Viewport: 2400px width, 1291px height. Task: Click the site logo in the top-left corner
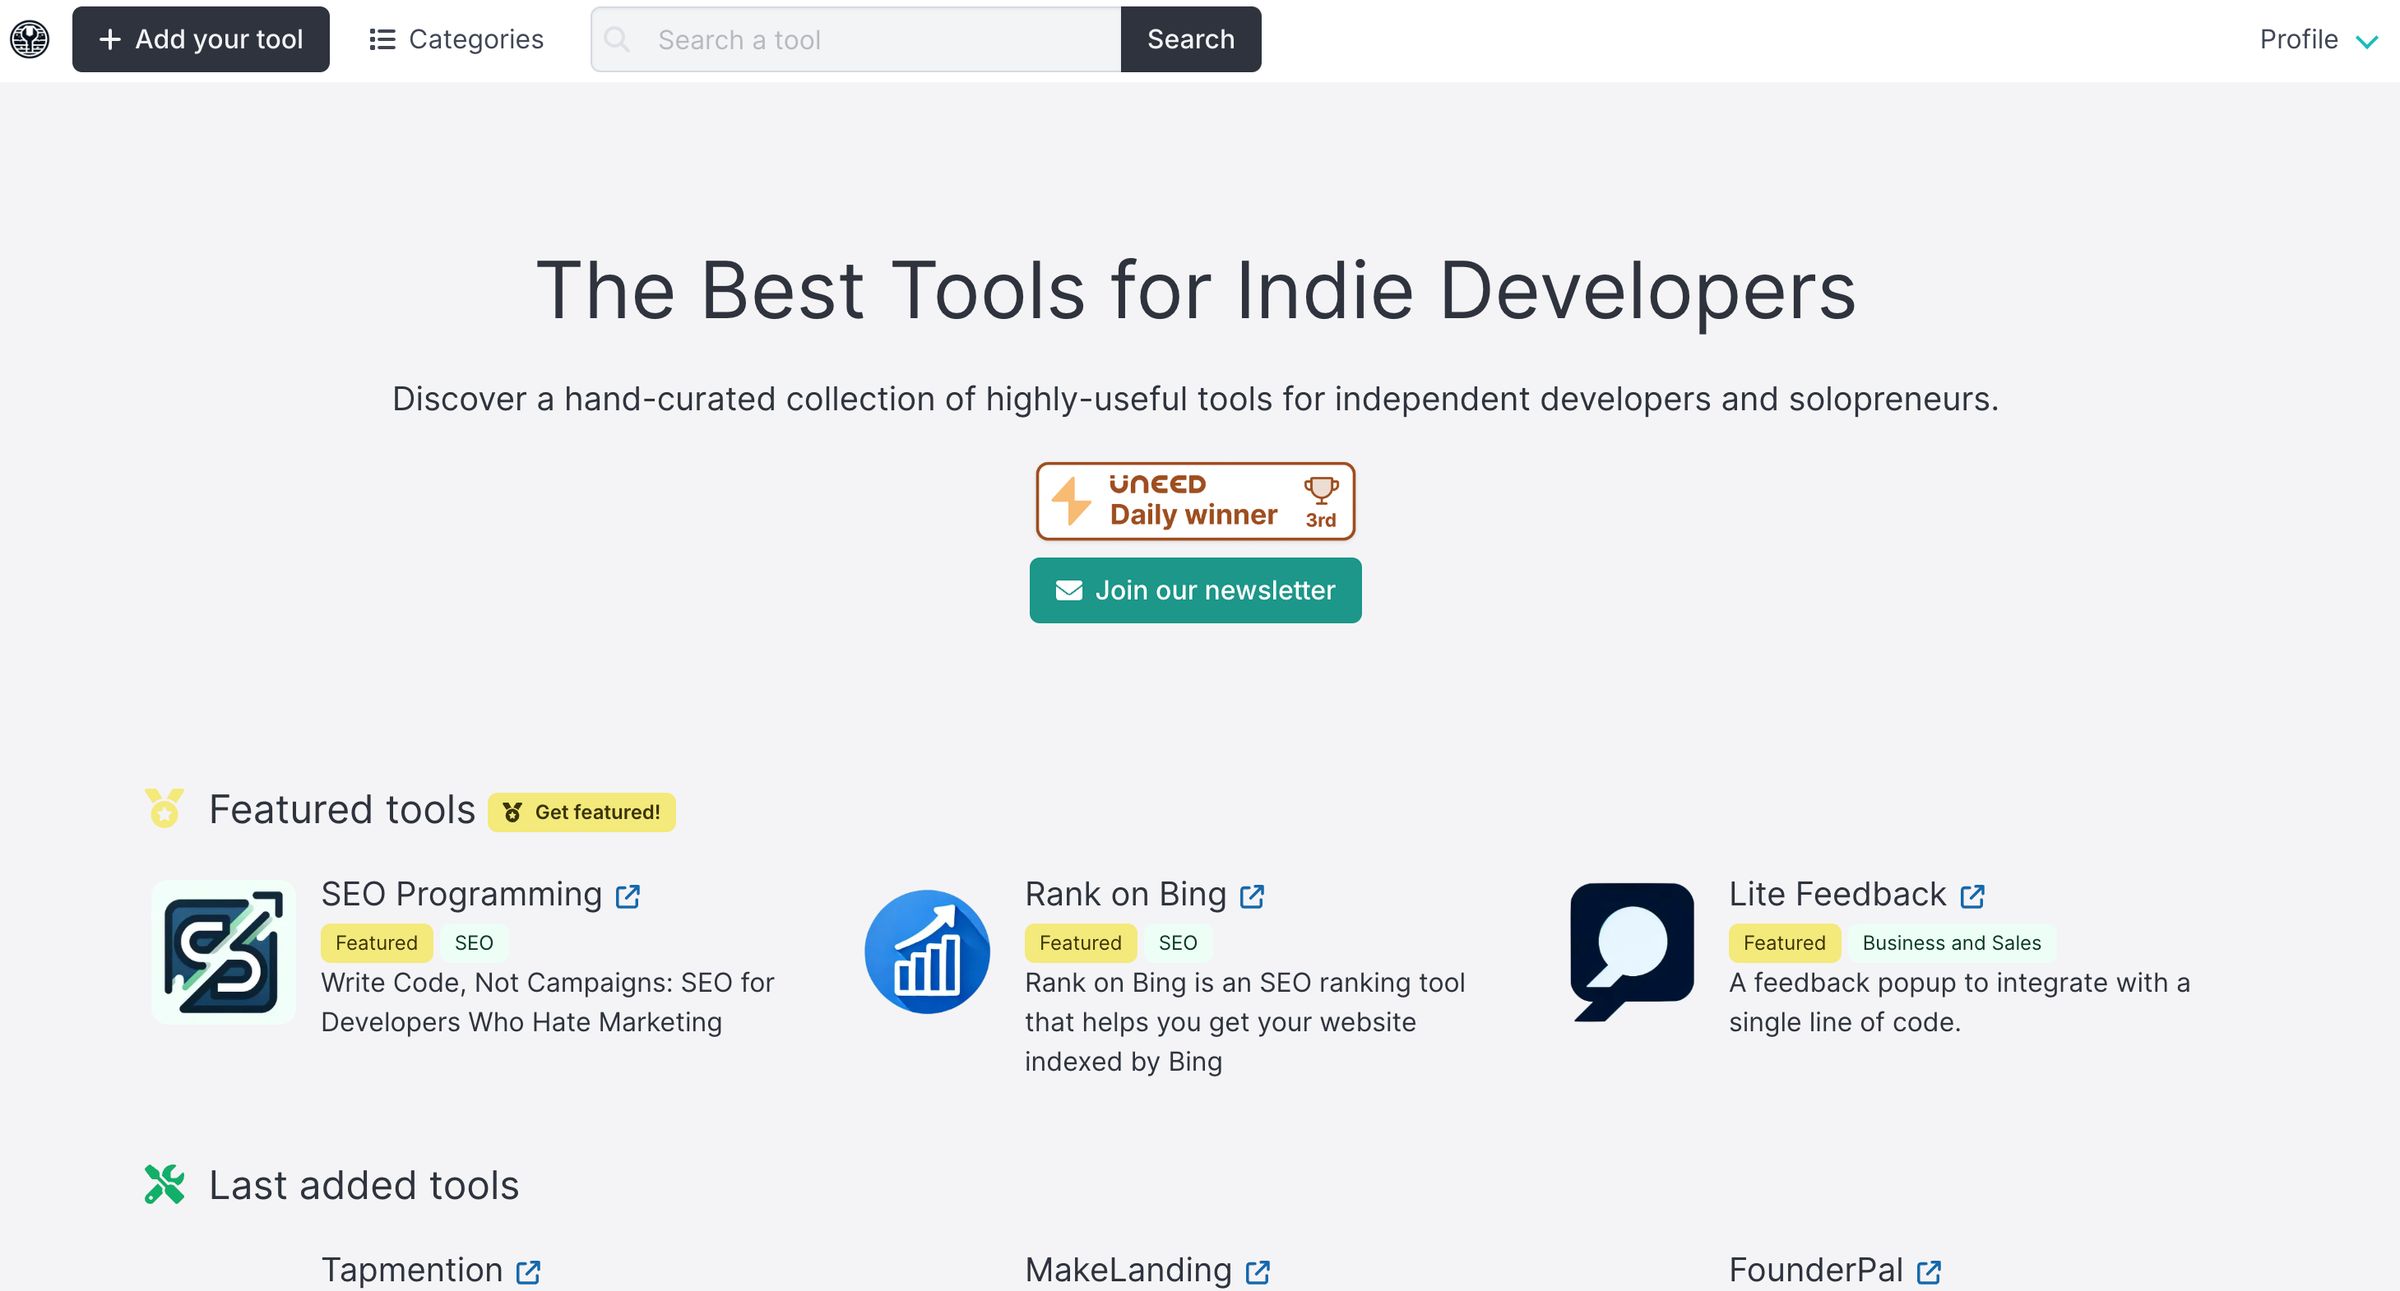29,40
